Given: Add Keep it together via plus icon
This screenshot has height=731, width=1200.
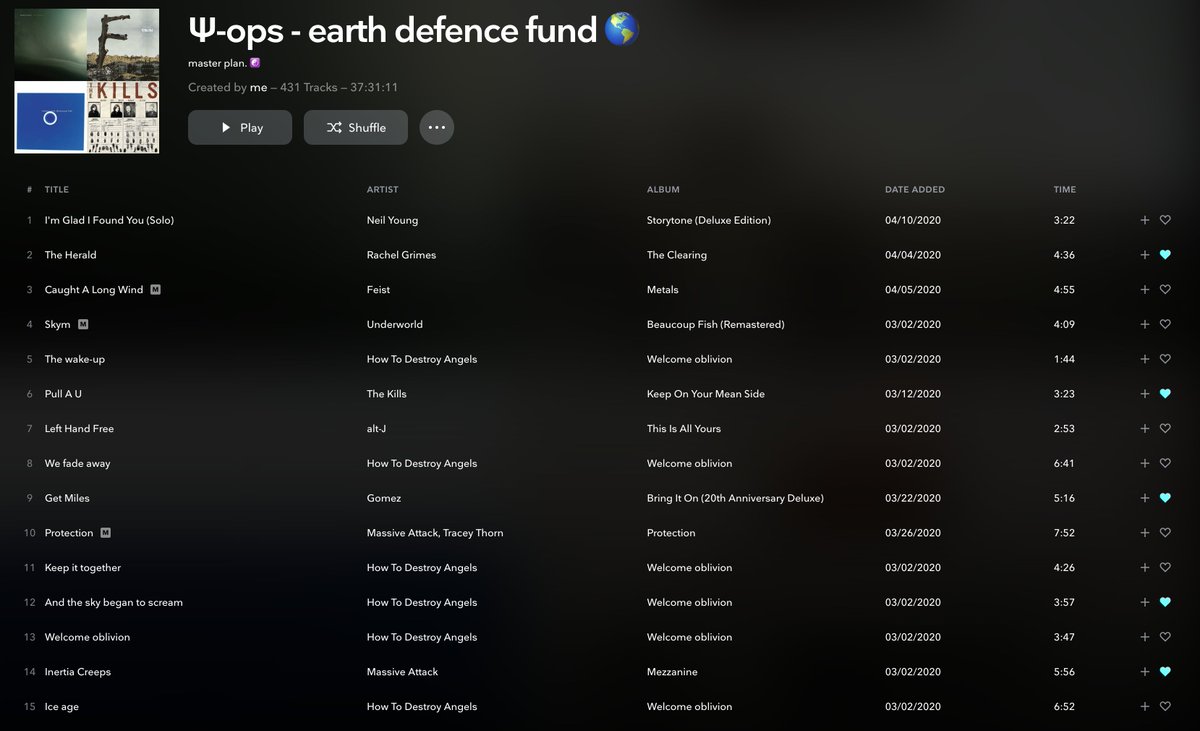Looking at the screenshot, I should coord(1144,568).
